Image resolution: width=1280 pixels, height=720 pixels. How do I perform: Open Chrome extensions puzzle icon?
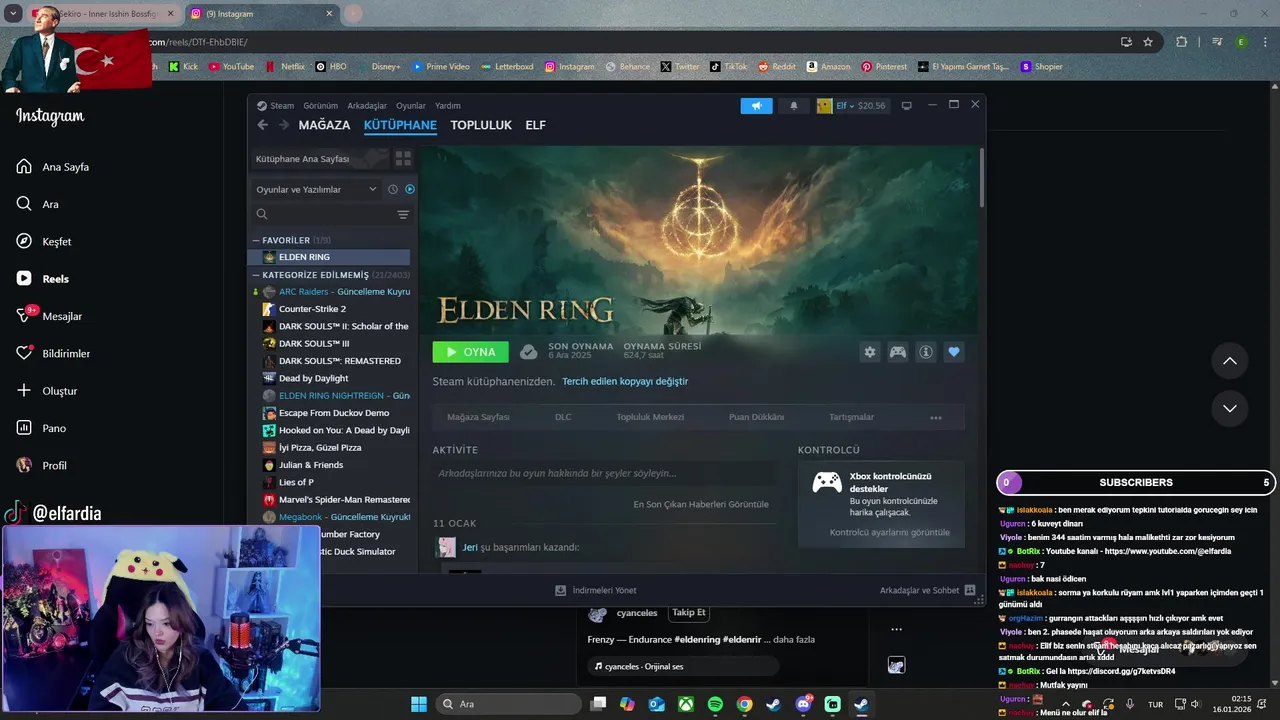click(1182, 42)
